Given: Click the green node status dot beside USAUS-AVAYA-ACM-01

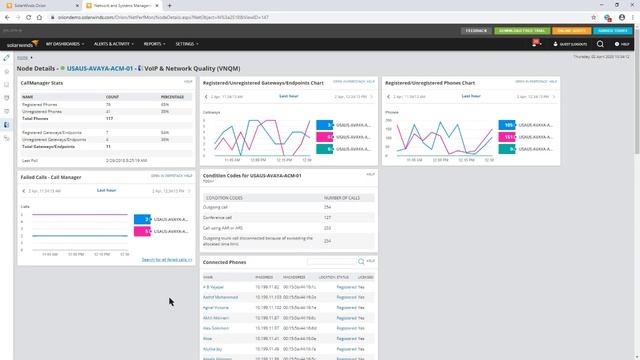Looking at the screenshot, I should pos(63,68).
